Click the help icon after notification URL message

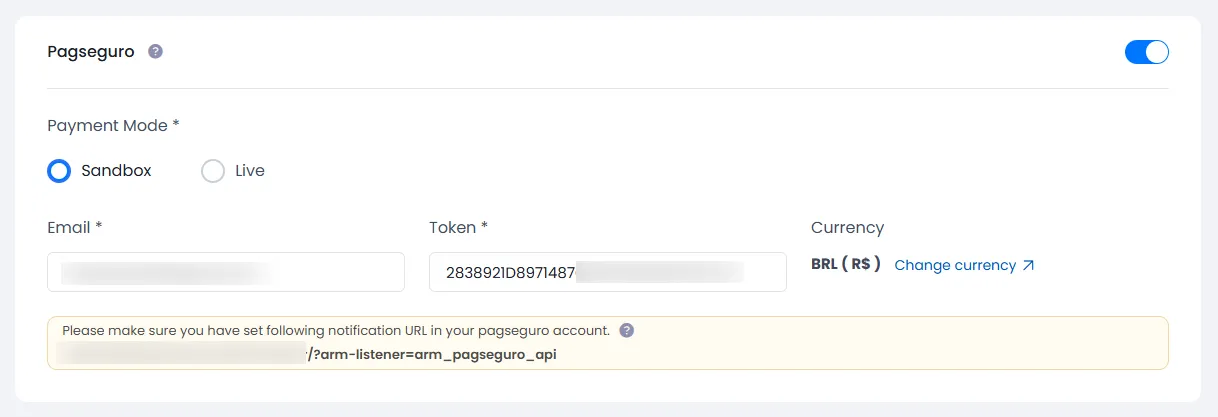626,330
